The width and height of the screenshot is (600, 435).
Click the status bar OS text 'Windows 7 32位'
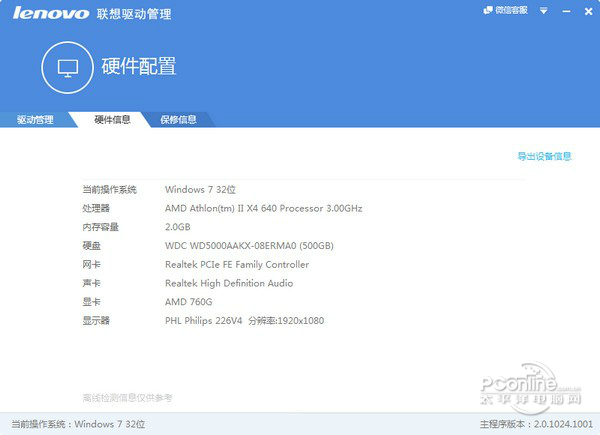109,424
